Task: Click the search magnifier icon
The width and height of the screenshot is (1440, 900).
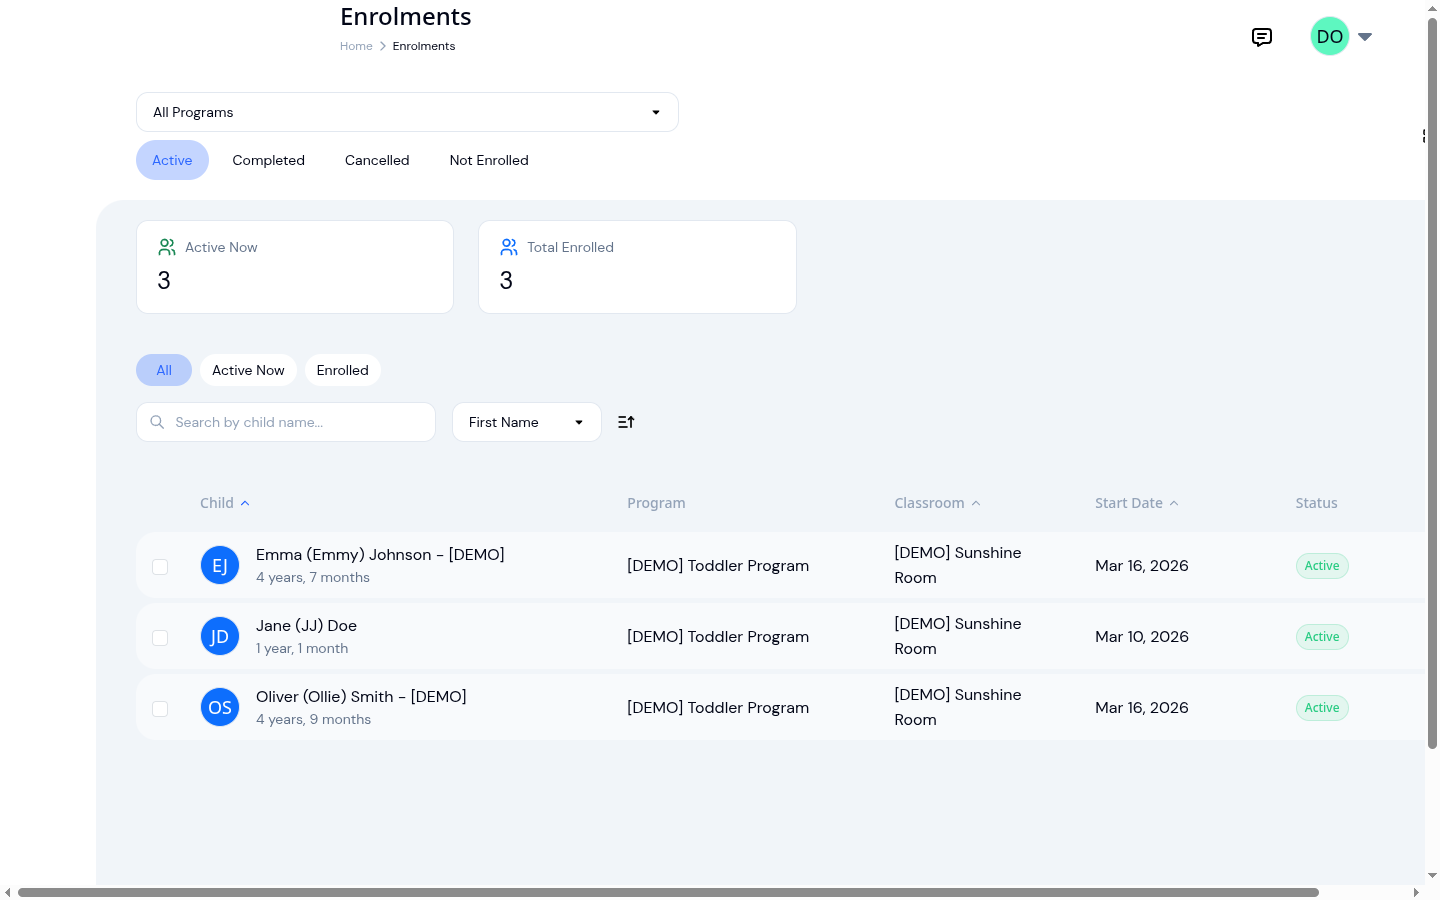Action: [157, 422]
